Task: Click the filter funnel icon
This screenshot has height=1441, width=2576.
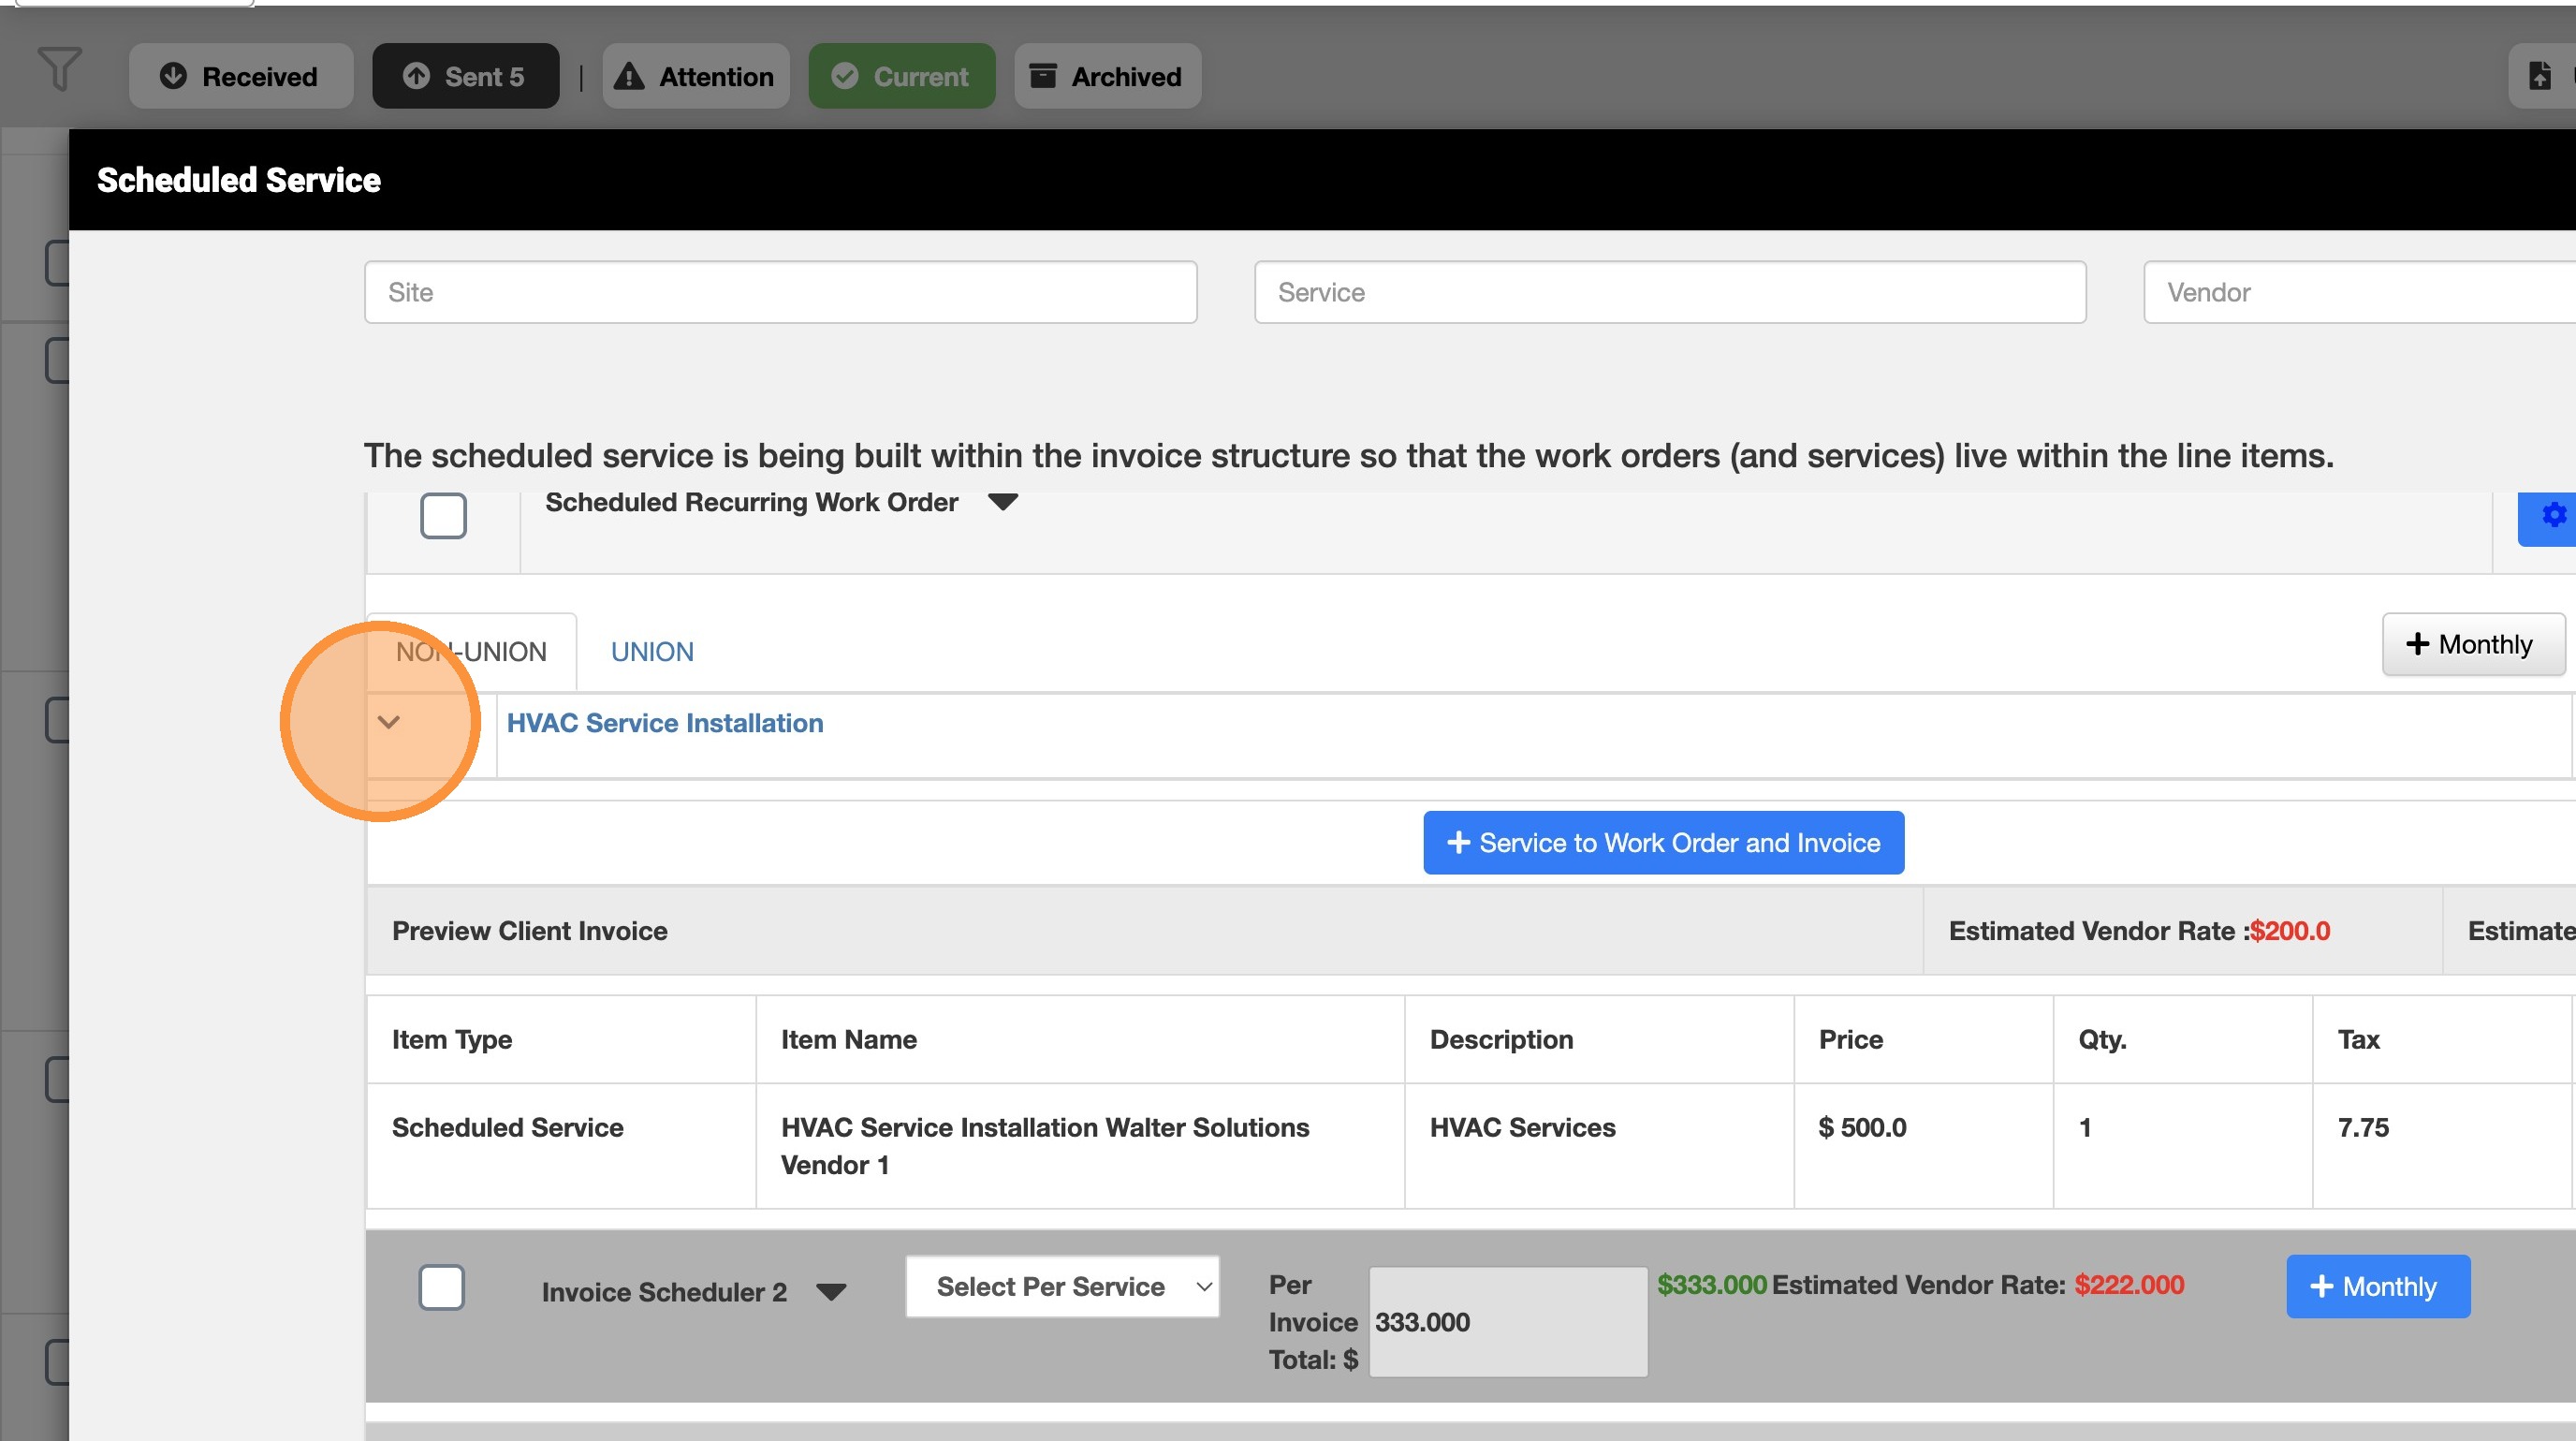Action: [59, 70]
